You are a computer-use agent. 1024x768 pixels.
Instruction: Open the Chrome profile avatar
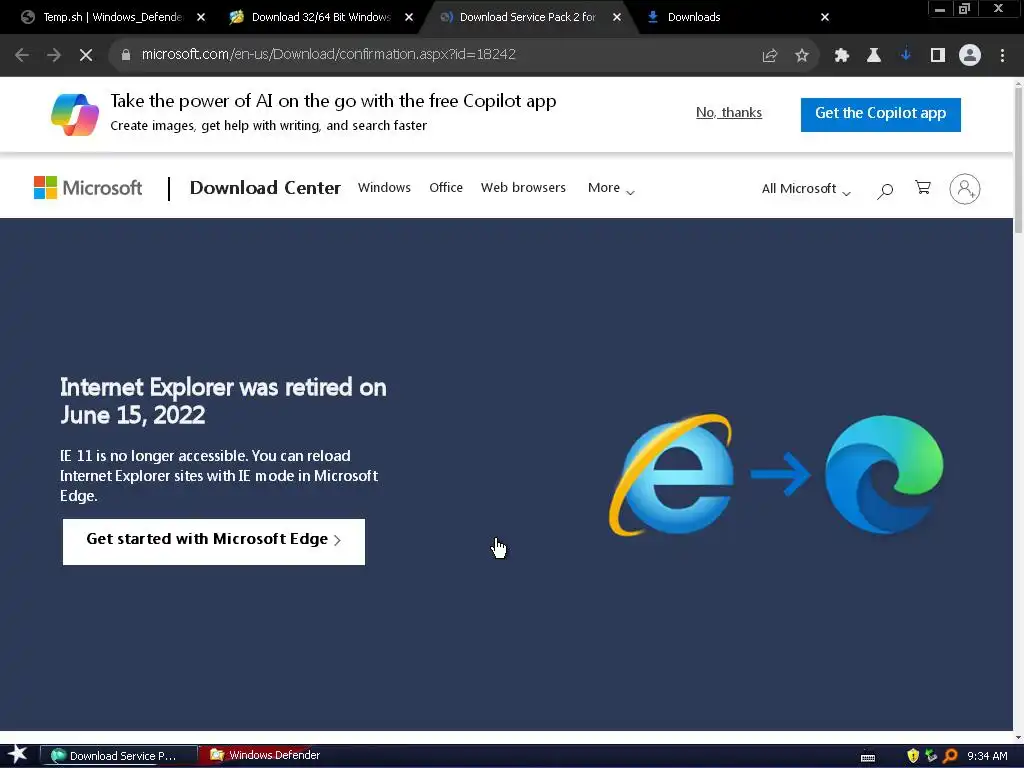[x=970, y=56]
